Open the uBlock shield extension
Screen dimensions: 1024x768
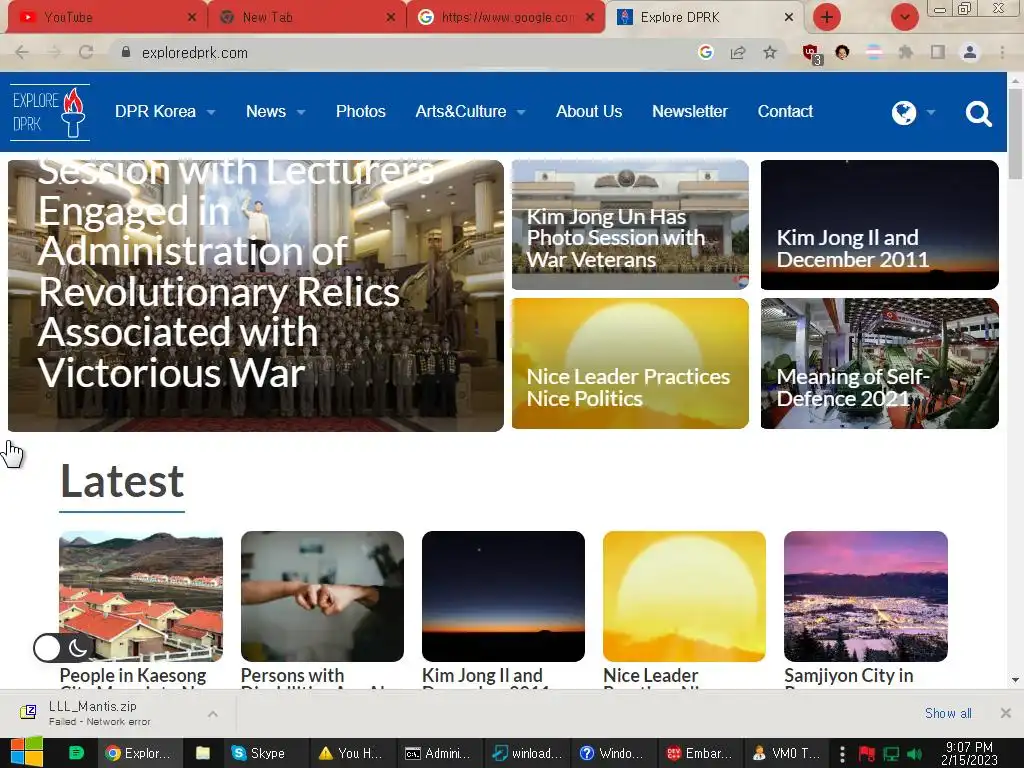[811, 54]
